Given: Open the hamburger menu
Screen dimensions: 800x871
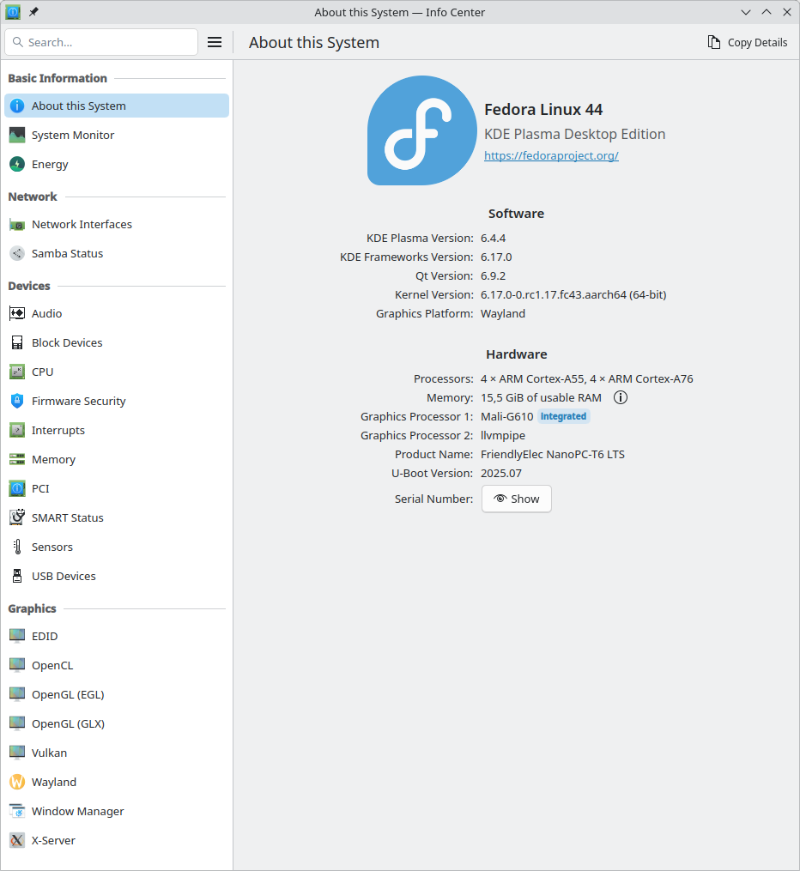Looking at the screenshot, I should tap(214, 42).
